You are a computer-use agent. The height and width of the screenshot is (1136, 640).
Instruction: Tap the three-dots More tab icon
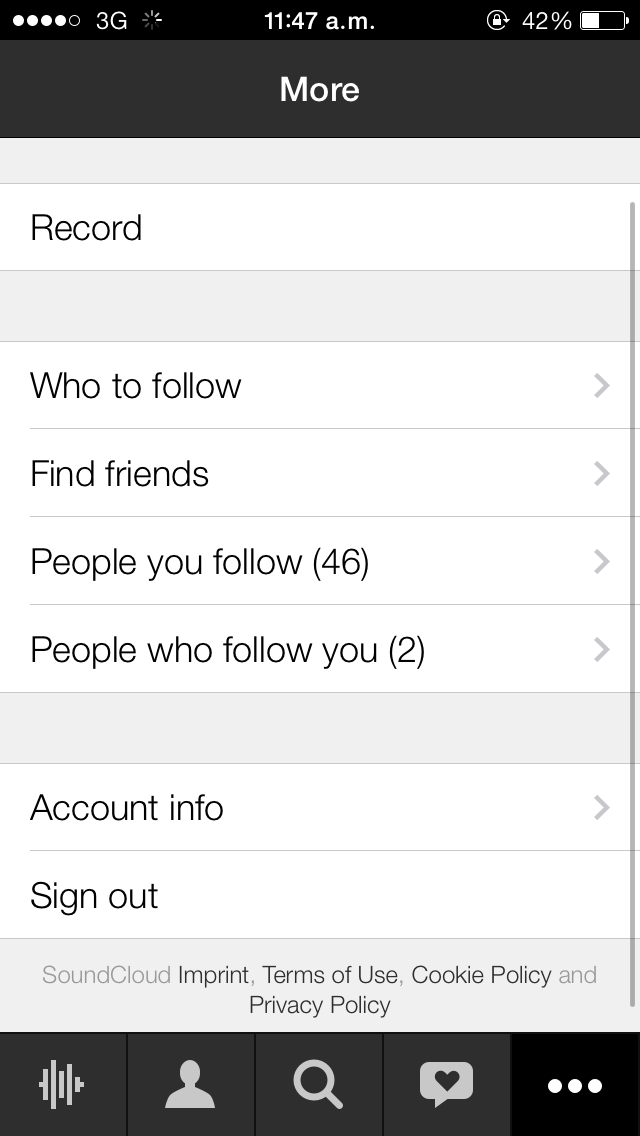click(575, 1085)
